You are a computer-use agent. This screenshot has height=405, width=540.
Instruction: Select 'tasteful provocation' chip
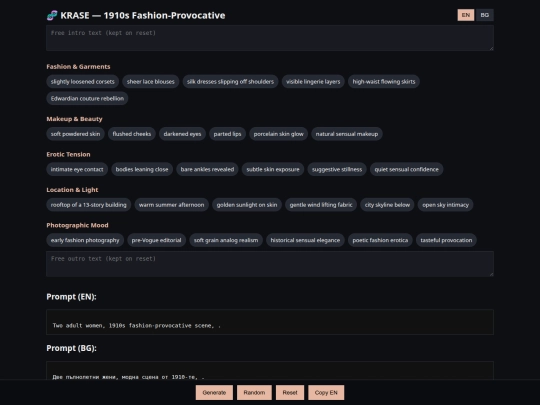point(446,240)
